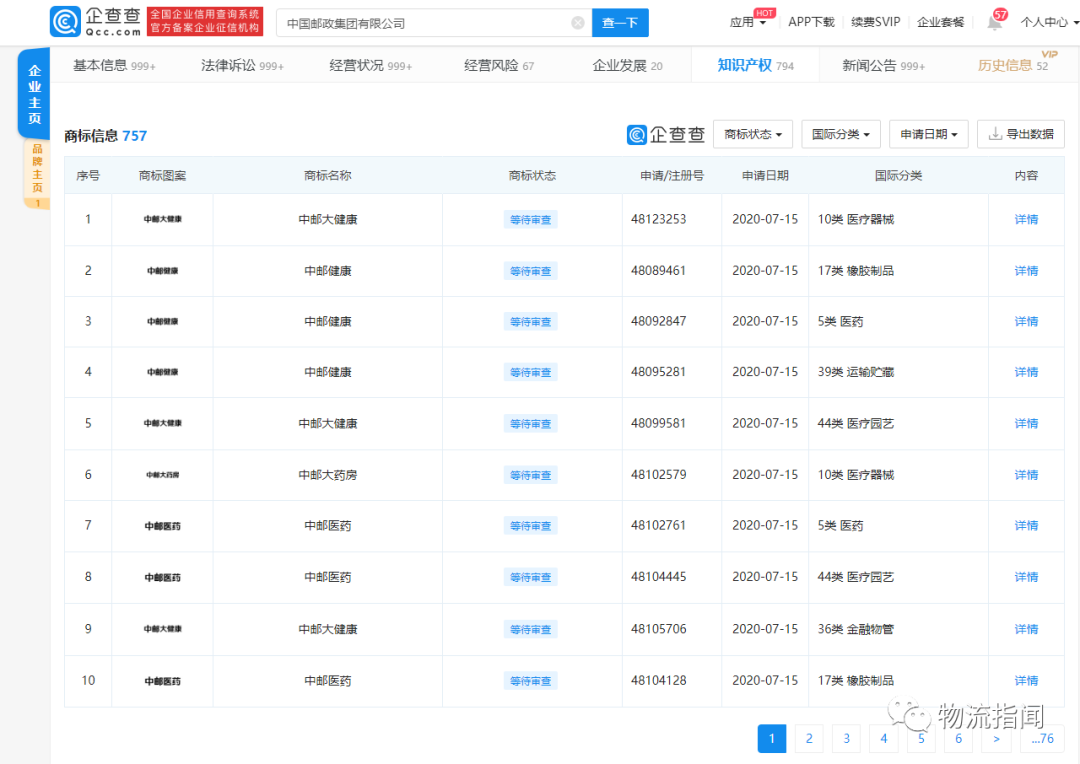Go to page 2

tap(809, 739)
